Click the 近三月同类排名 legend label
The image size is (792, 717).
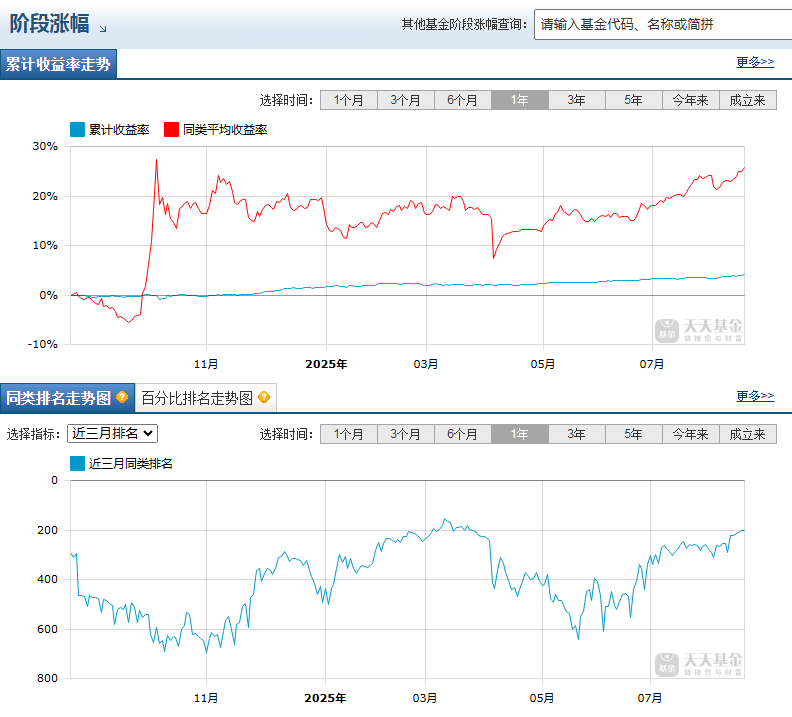[x=130, y=464]
